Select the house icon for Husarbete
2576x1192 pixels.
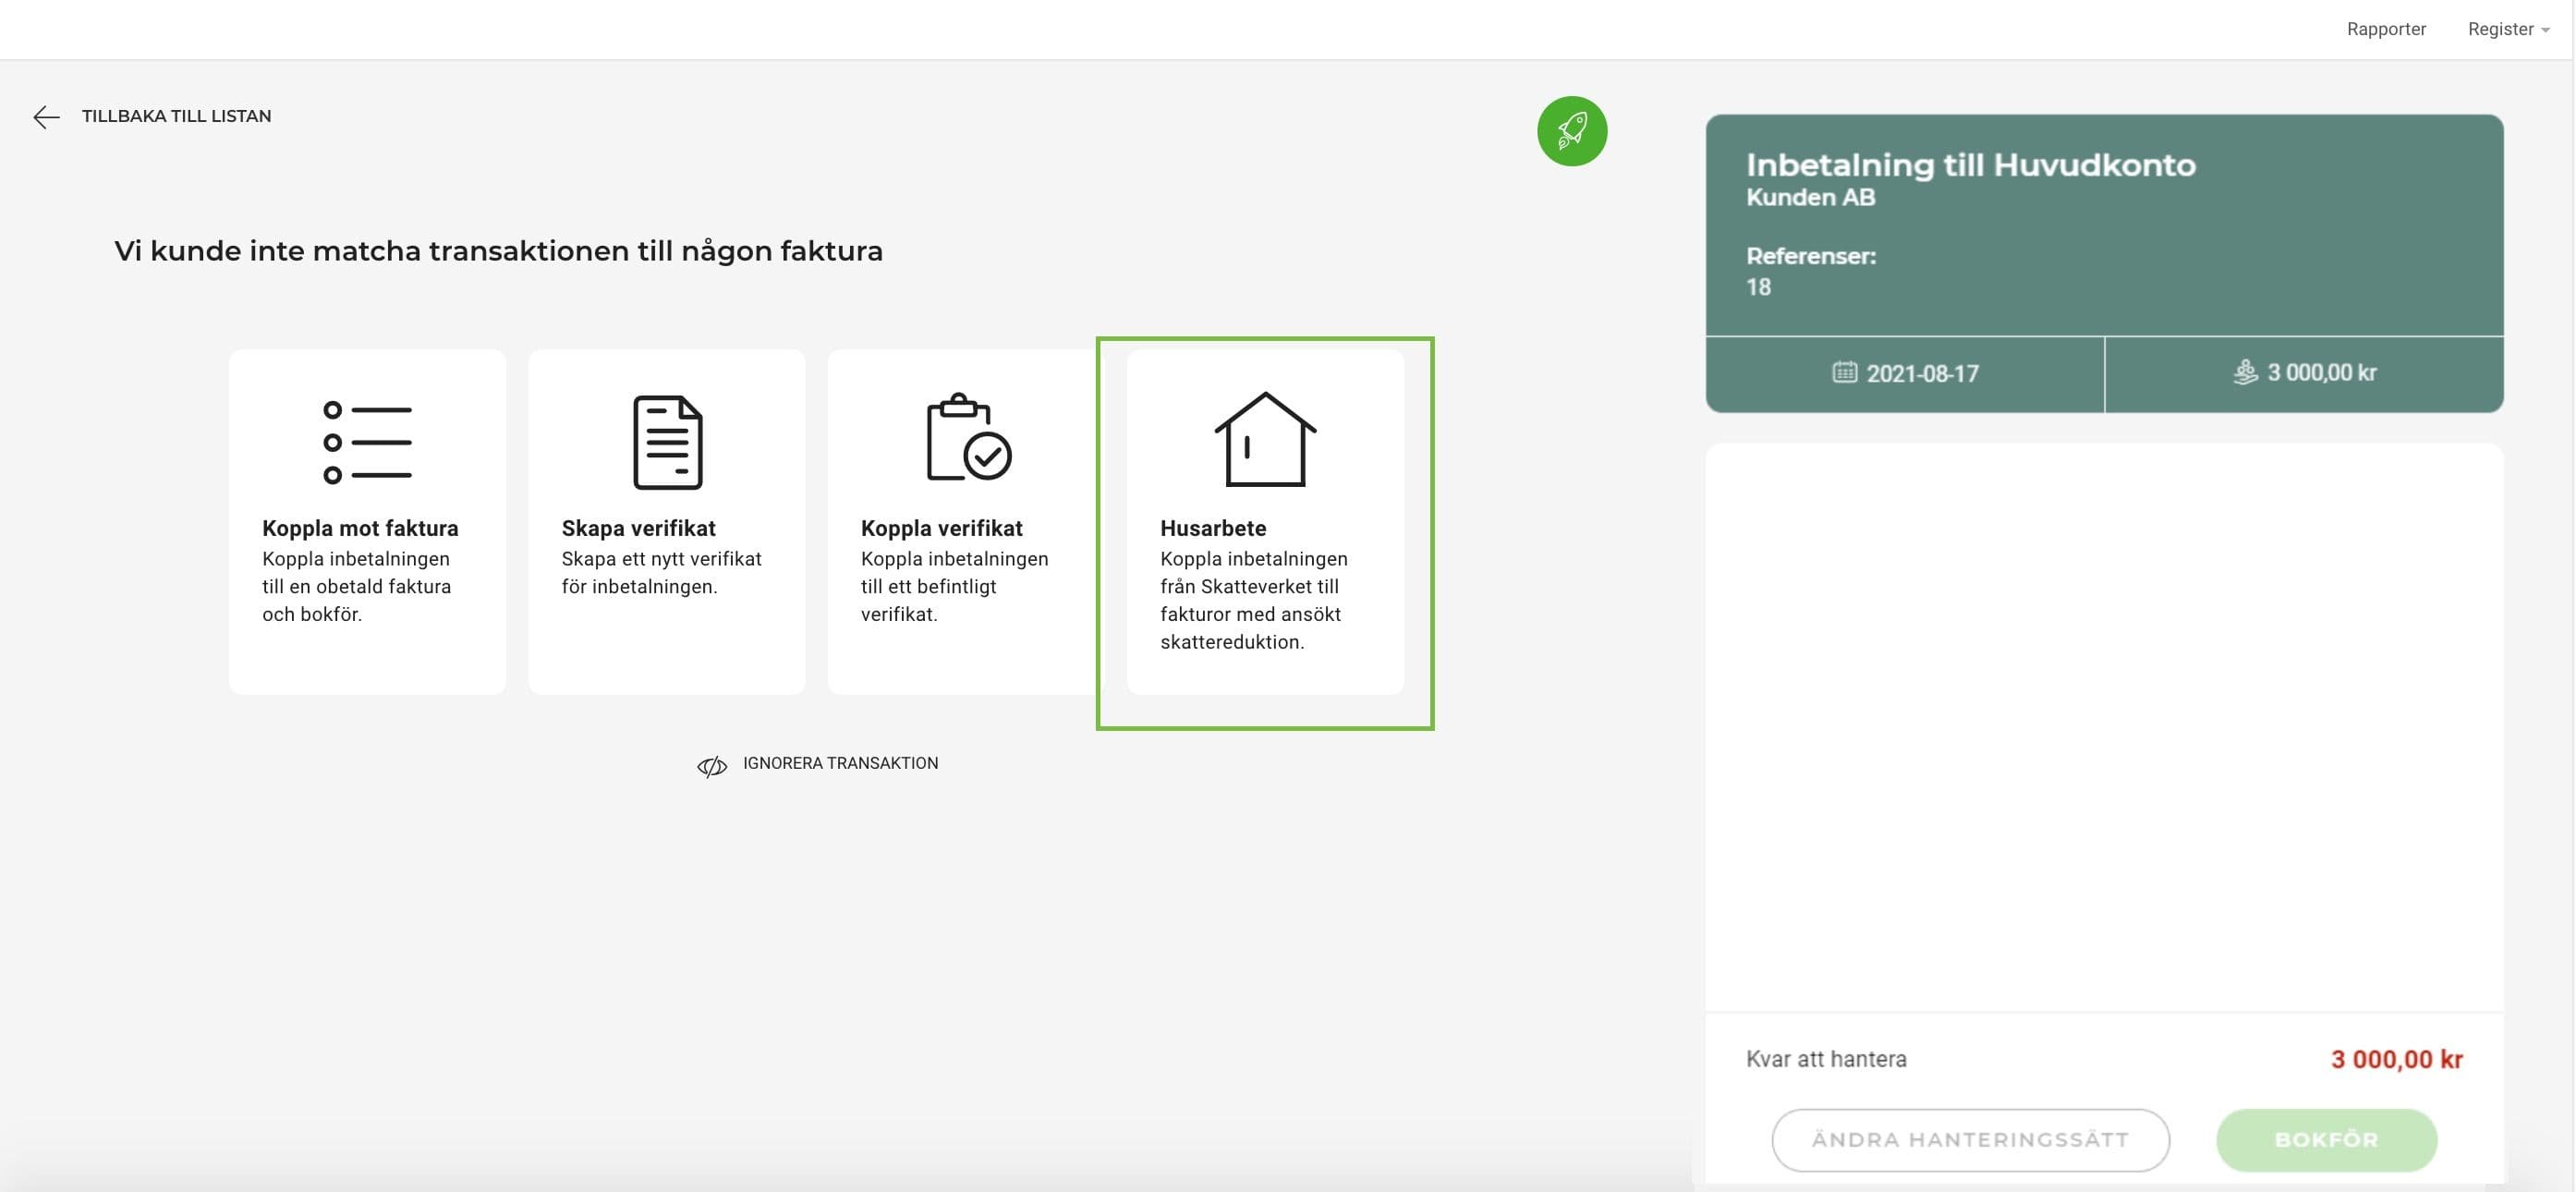1265,439
